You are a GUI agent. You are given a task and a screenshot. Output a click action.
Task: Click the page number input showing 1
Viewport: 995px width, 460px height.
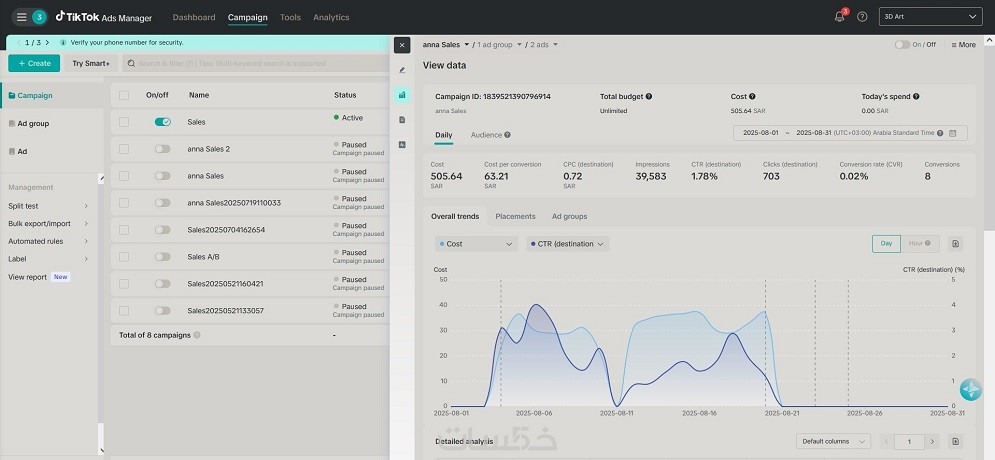tap(909, 441)
